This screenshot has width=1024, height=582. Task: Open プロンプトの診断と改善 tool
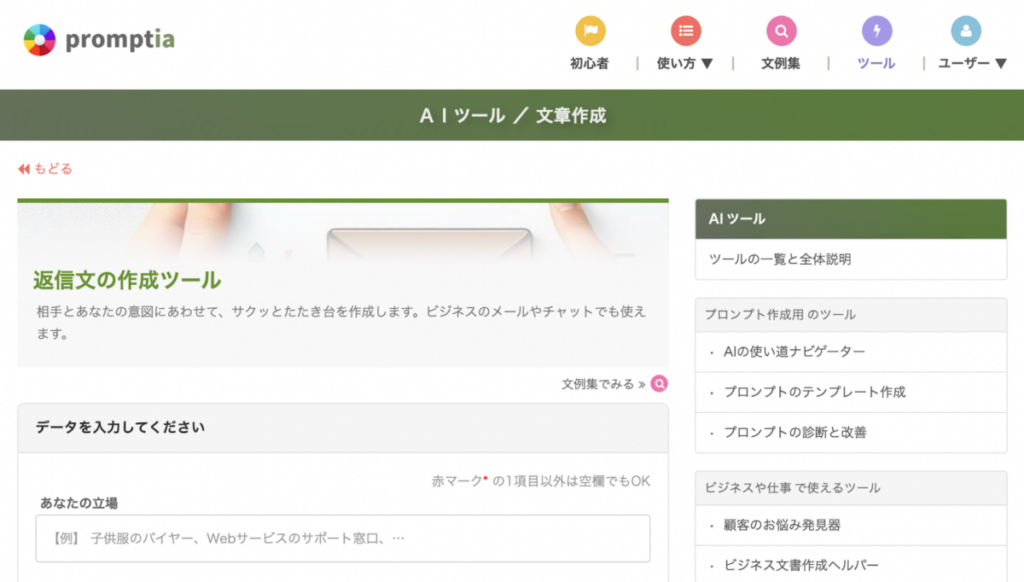(x=794, y=432)
